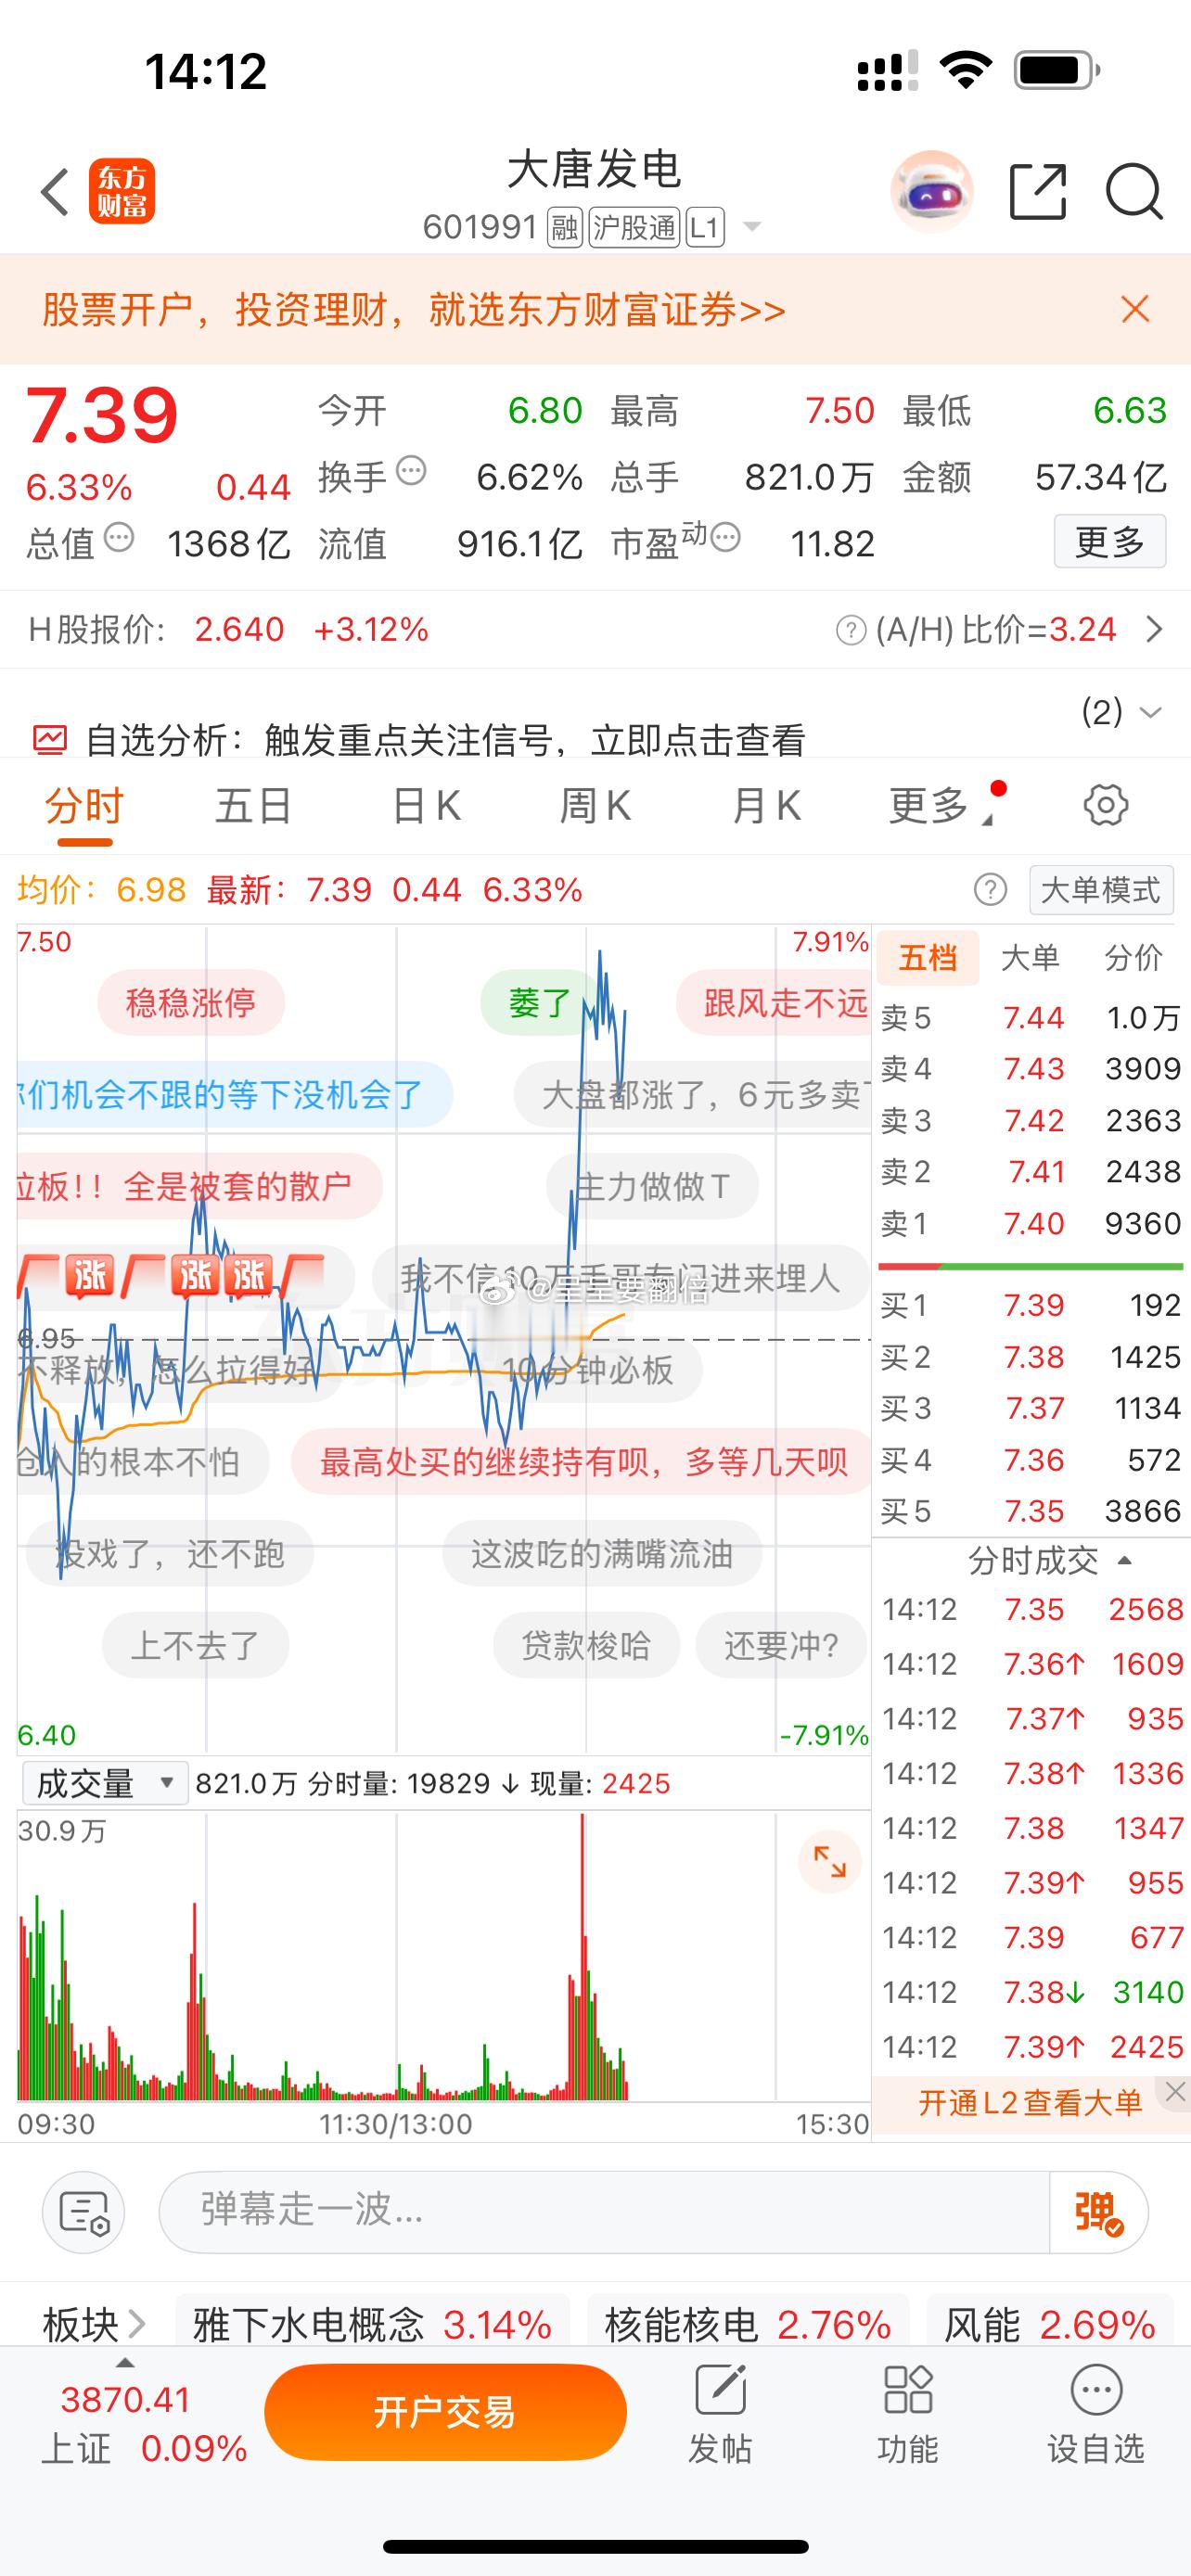Expand the 板块 sector list
The height and width of the screenshot is (2576, 1191).
[93, 2324]
